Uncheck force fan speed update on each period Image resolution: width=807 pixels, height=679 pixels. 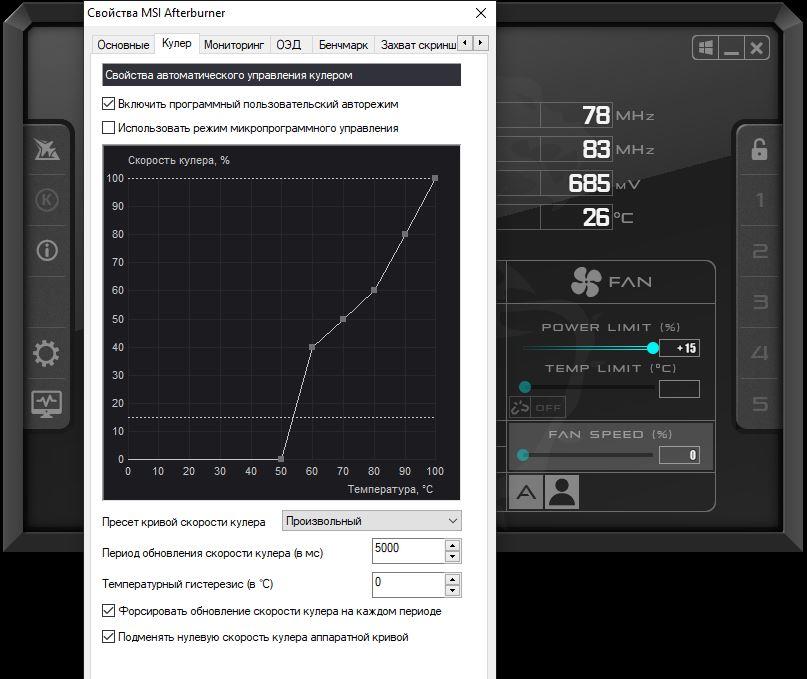[x=109, y=611]
